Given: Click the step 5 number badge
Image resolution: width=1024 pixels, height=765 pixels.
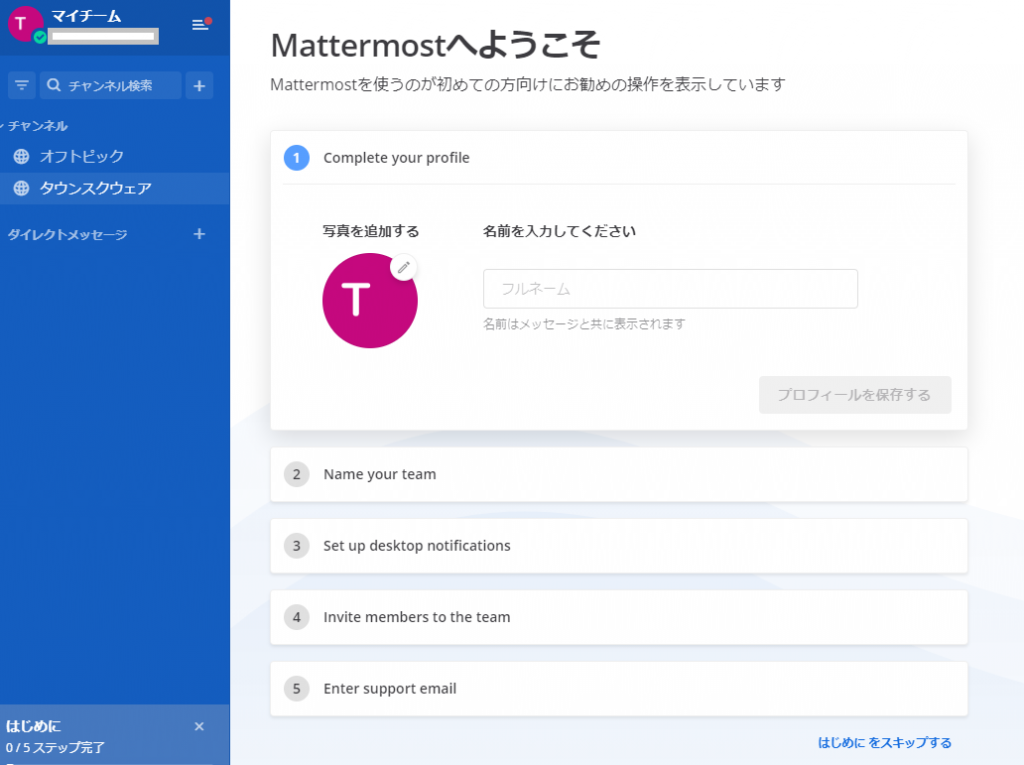Looking at the screenshot, I should (296, 689).
